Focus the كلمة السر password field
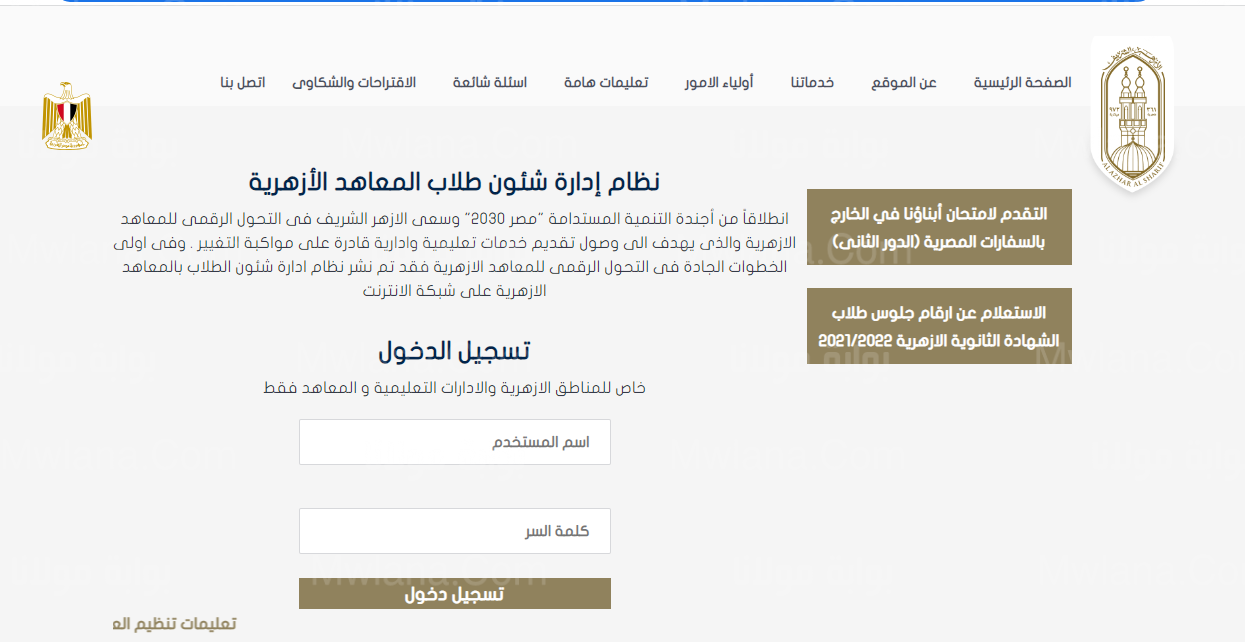The width and height of the screenshot is (1245, 642). coord(455,531)
